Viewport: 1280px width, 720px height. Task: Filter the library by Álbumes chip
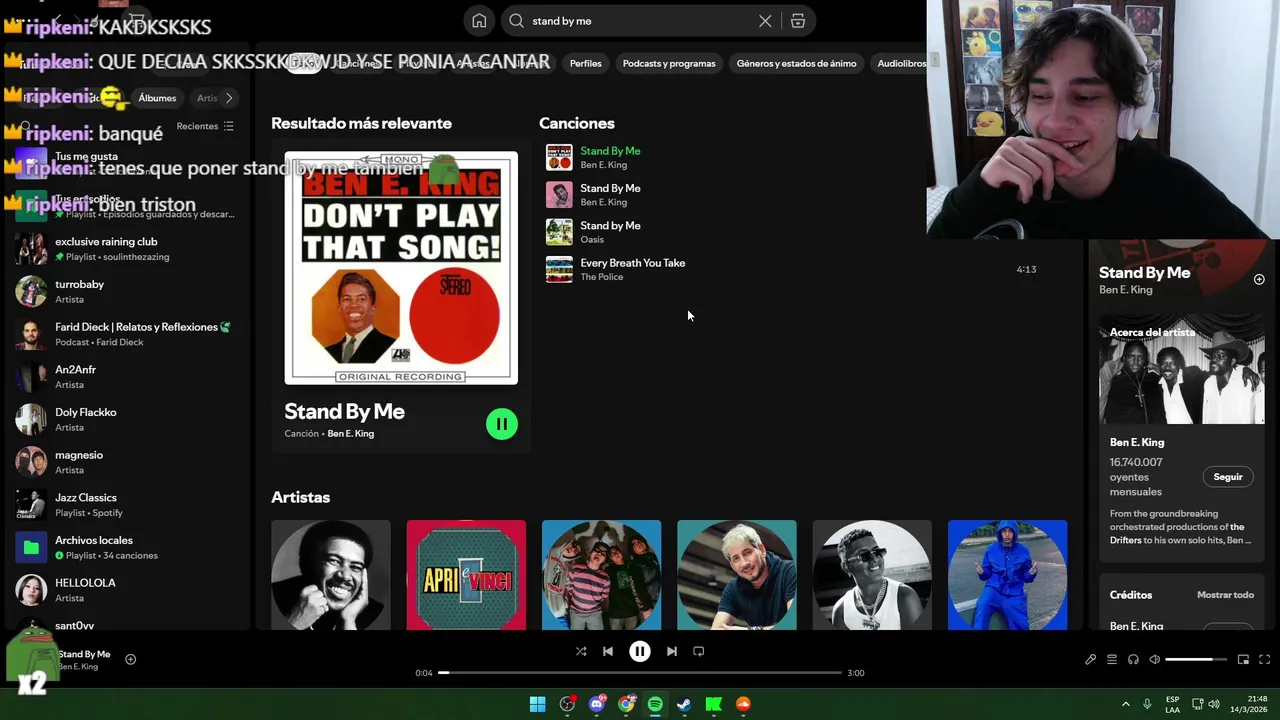[157, 98]
